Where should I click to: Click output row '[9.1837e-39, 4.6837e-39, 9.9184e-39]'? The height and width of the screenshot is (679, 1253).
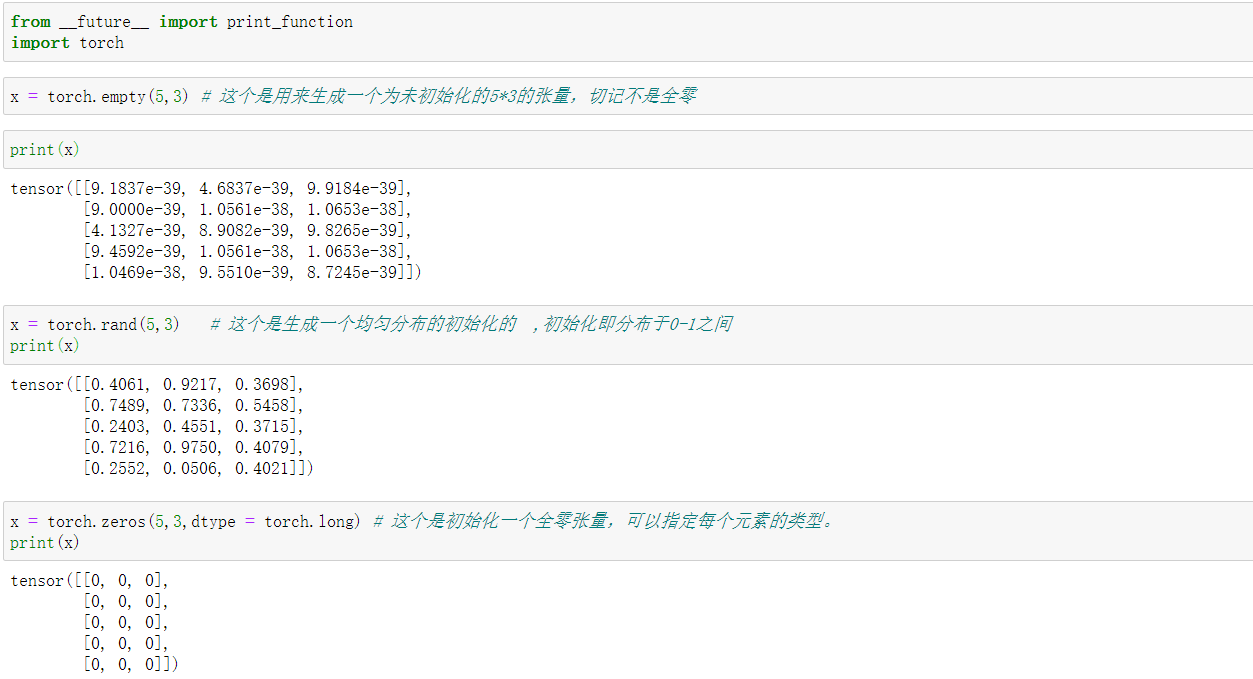click(248, 189)
